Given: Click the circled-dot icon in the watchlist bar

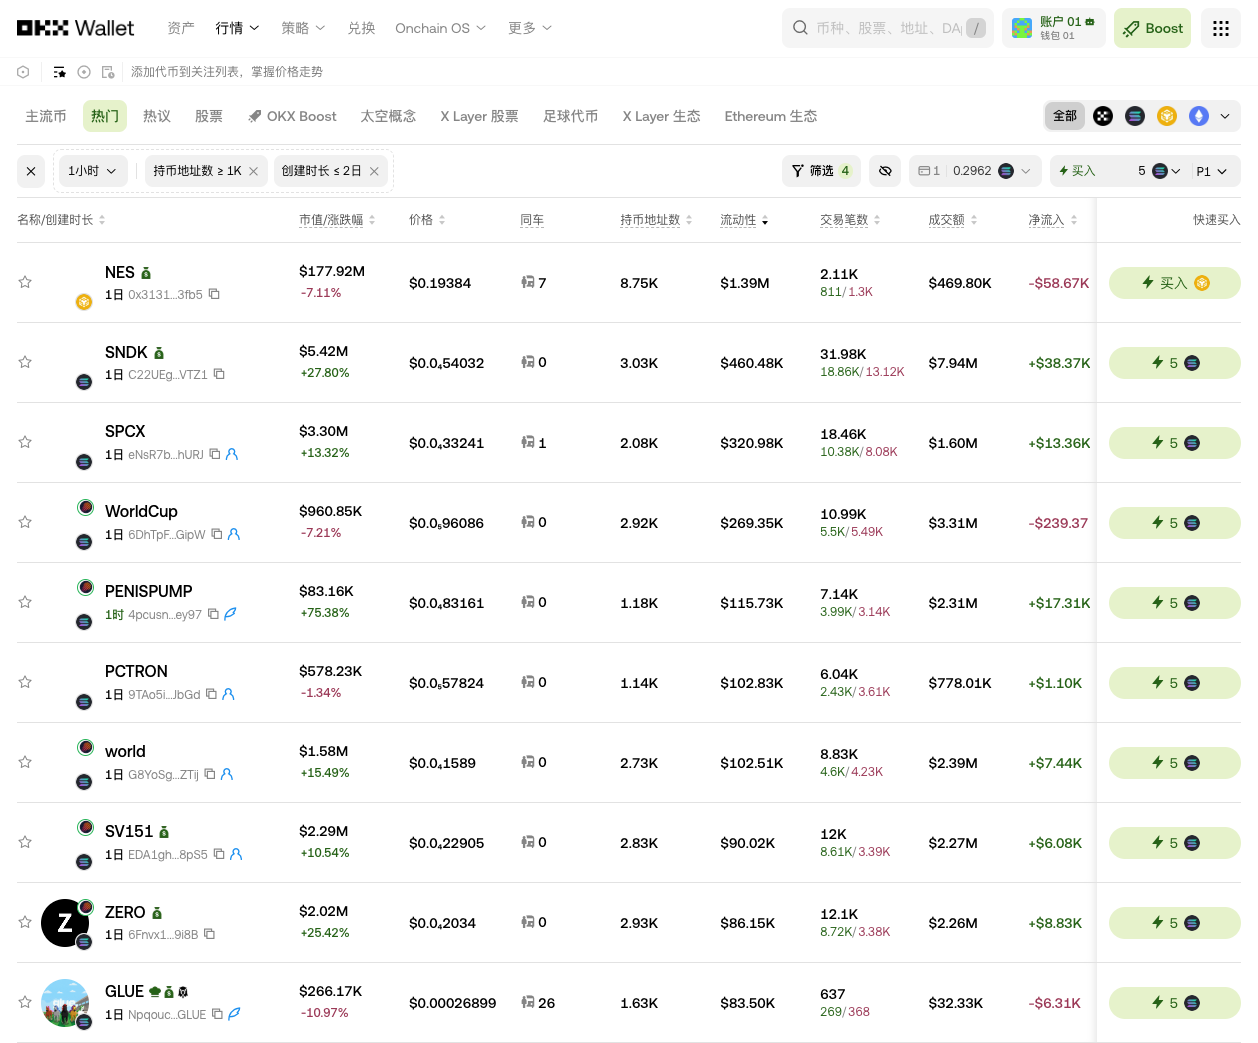Looking at the screenshot, I should [84, 72].
